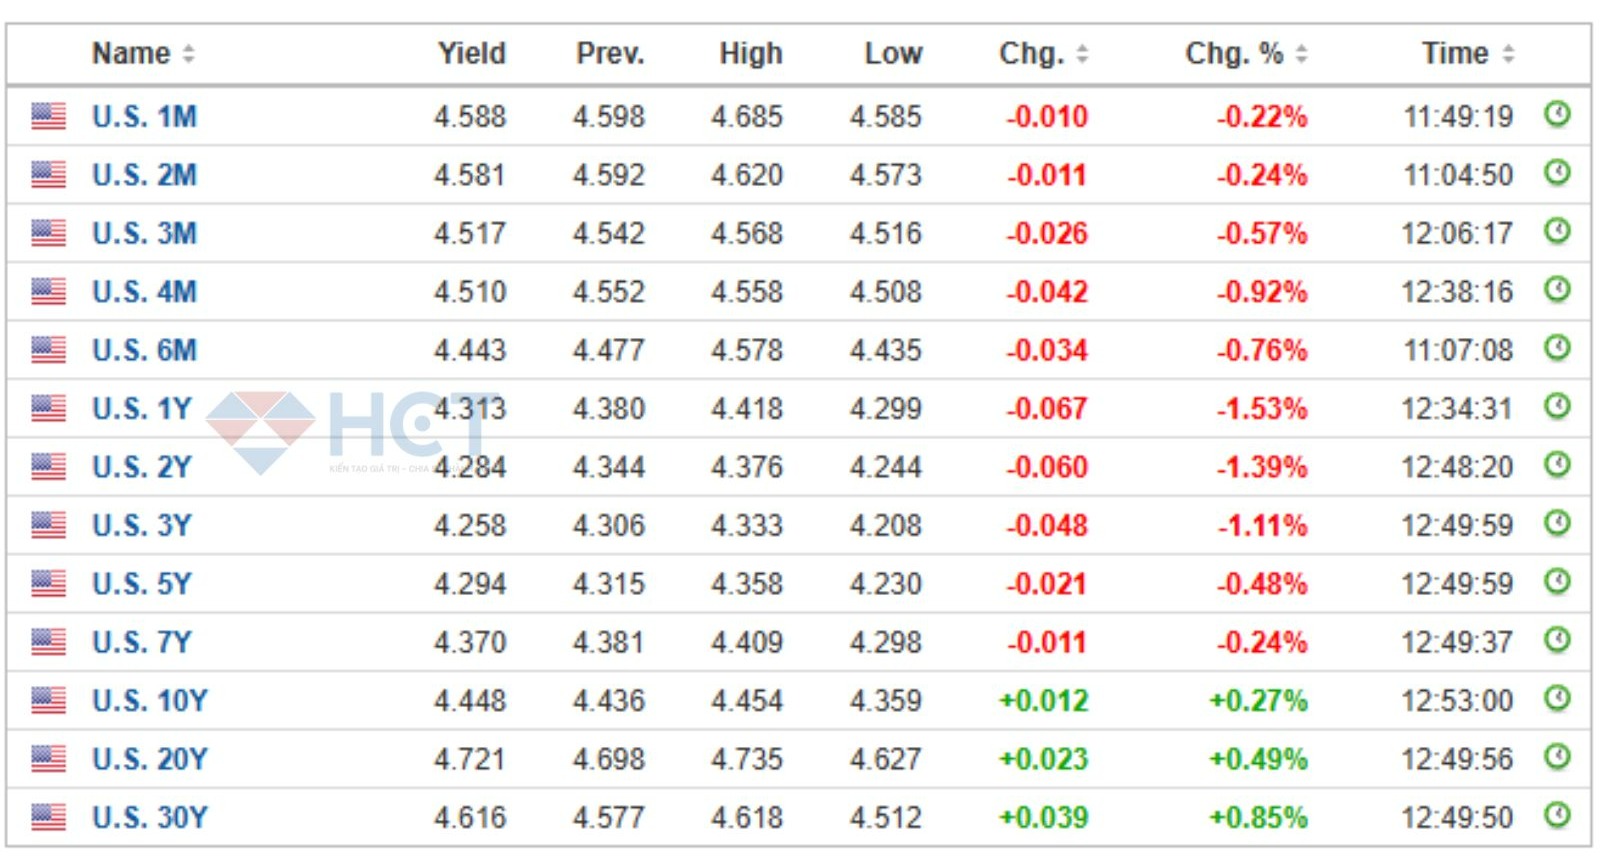Click the US flag icon next to U.S. 20Y
The image size is (1600, 859).
pos(48,759)
